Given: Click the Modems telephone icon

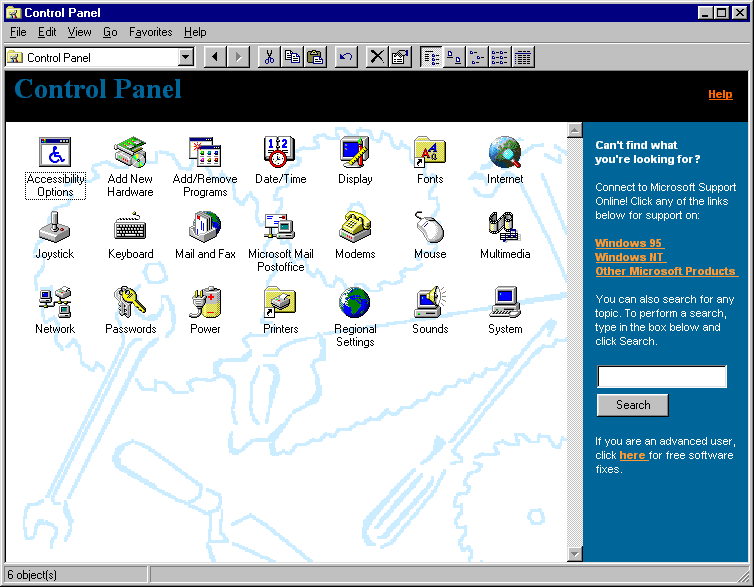Looking at the screenshot, I should click(x=355, y=227).
